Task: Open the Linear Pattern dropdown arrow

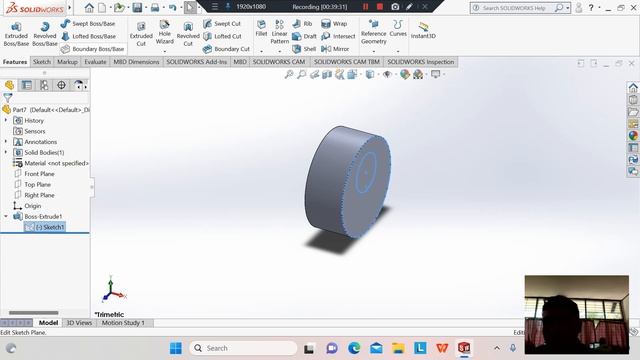Action: click(280, 51)
